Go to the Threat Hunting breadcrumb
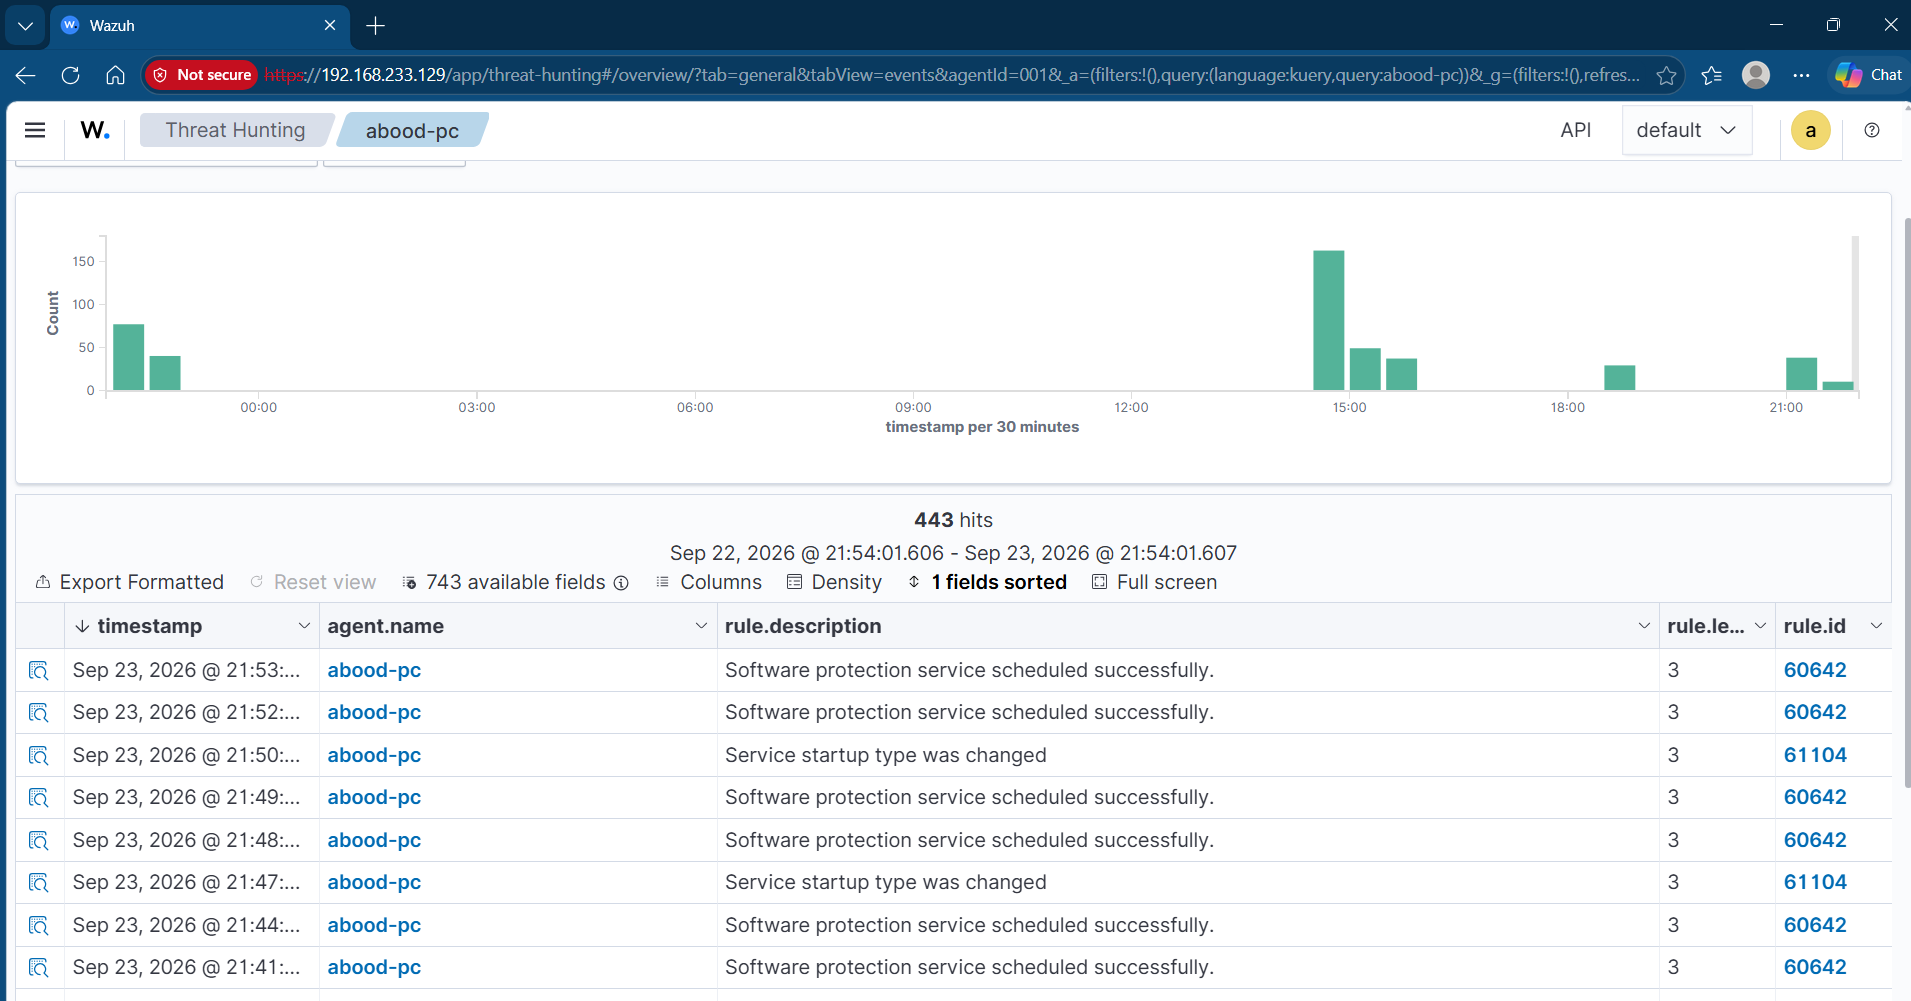The width and height of the screenshot is (1911, 1001). click(236, 130)
